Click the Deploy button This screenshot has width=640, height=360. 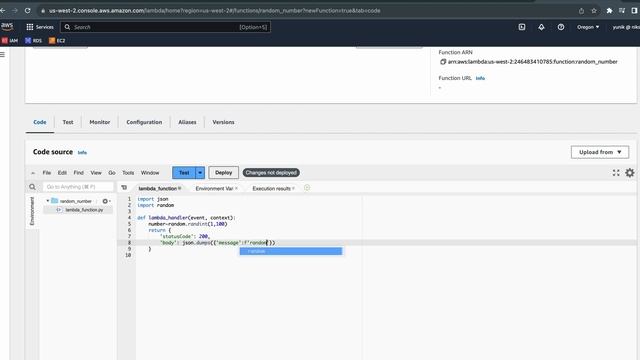point(223,173)
